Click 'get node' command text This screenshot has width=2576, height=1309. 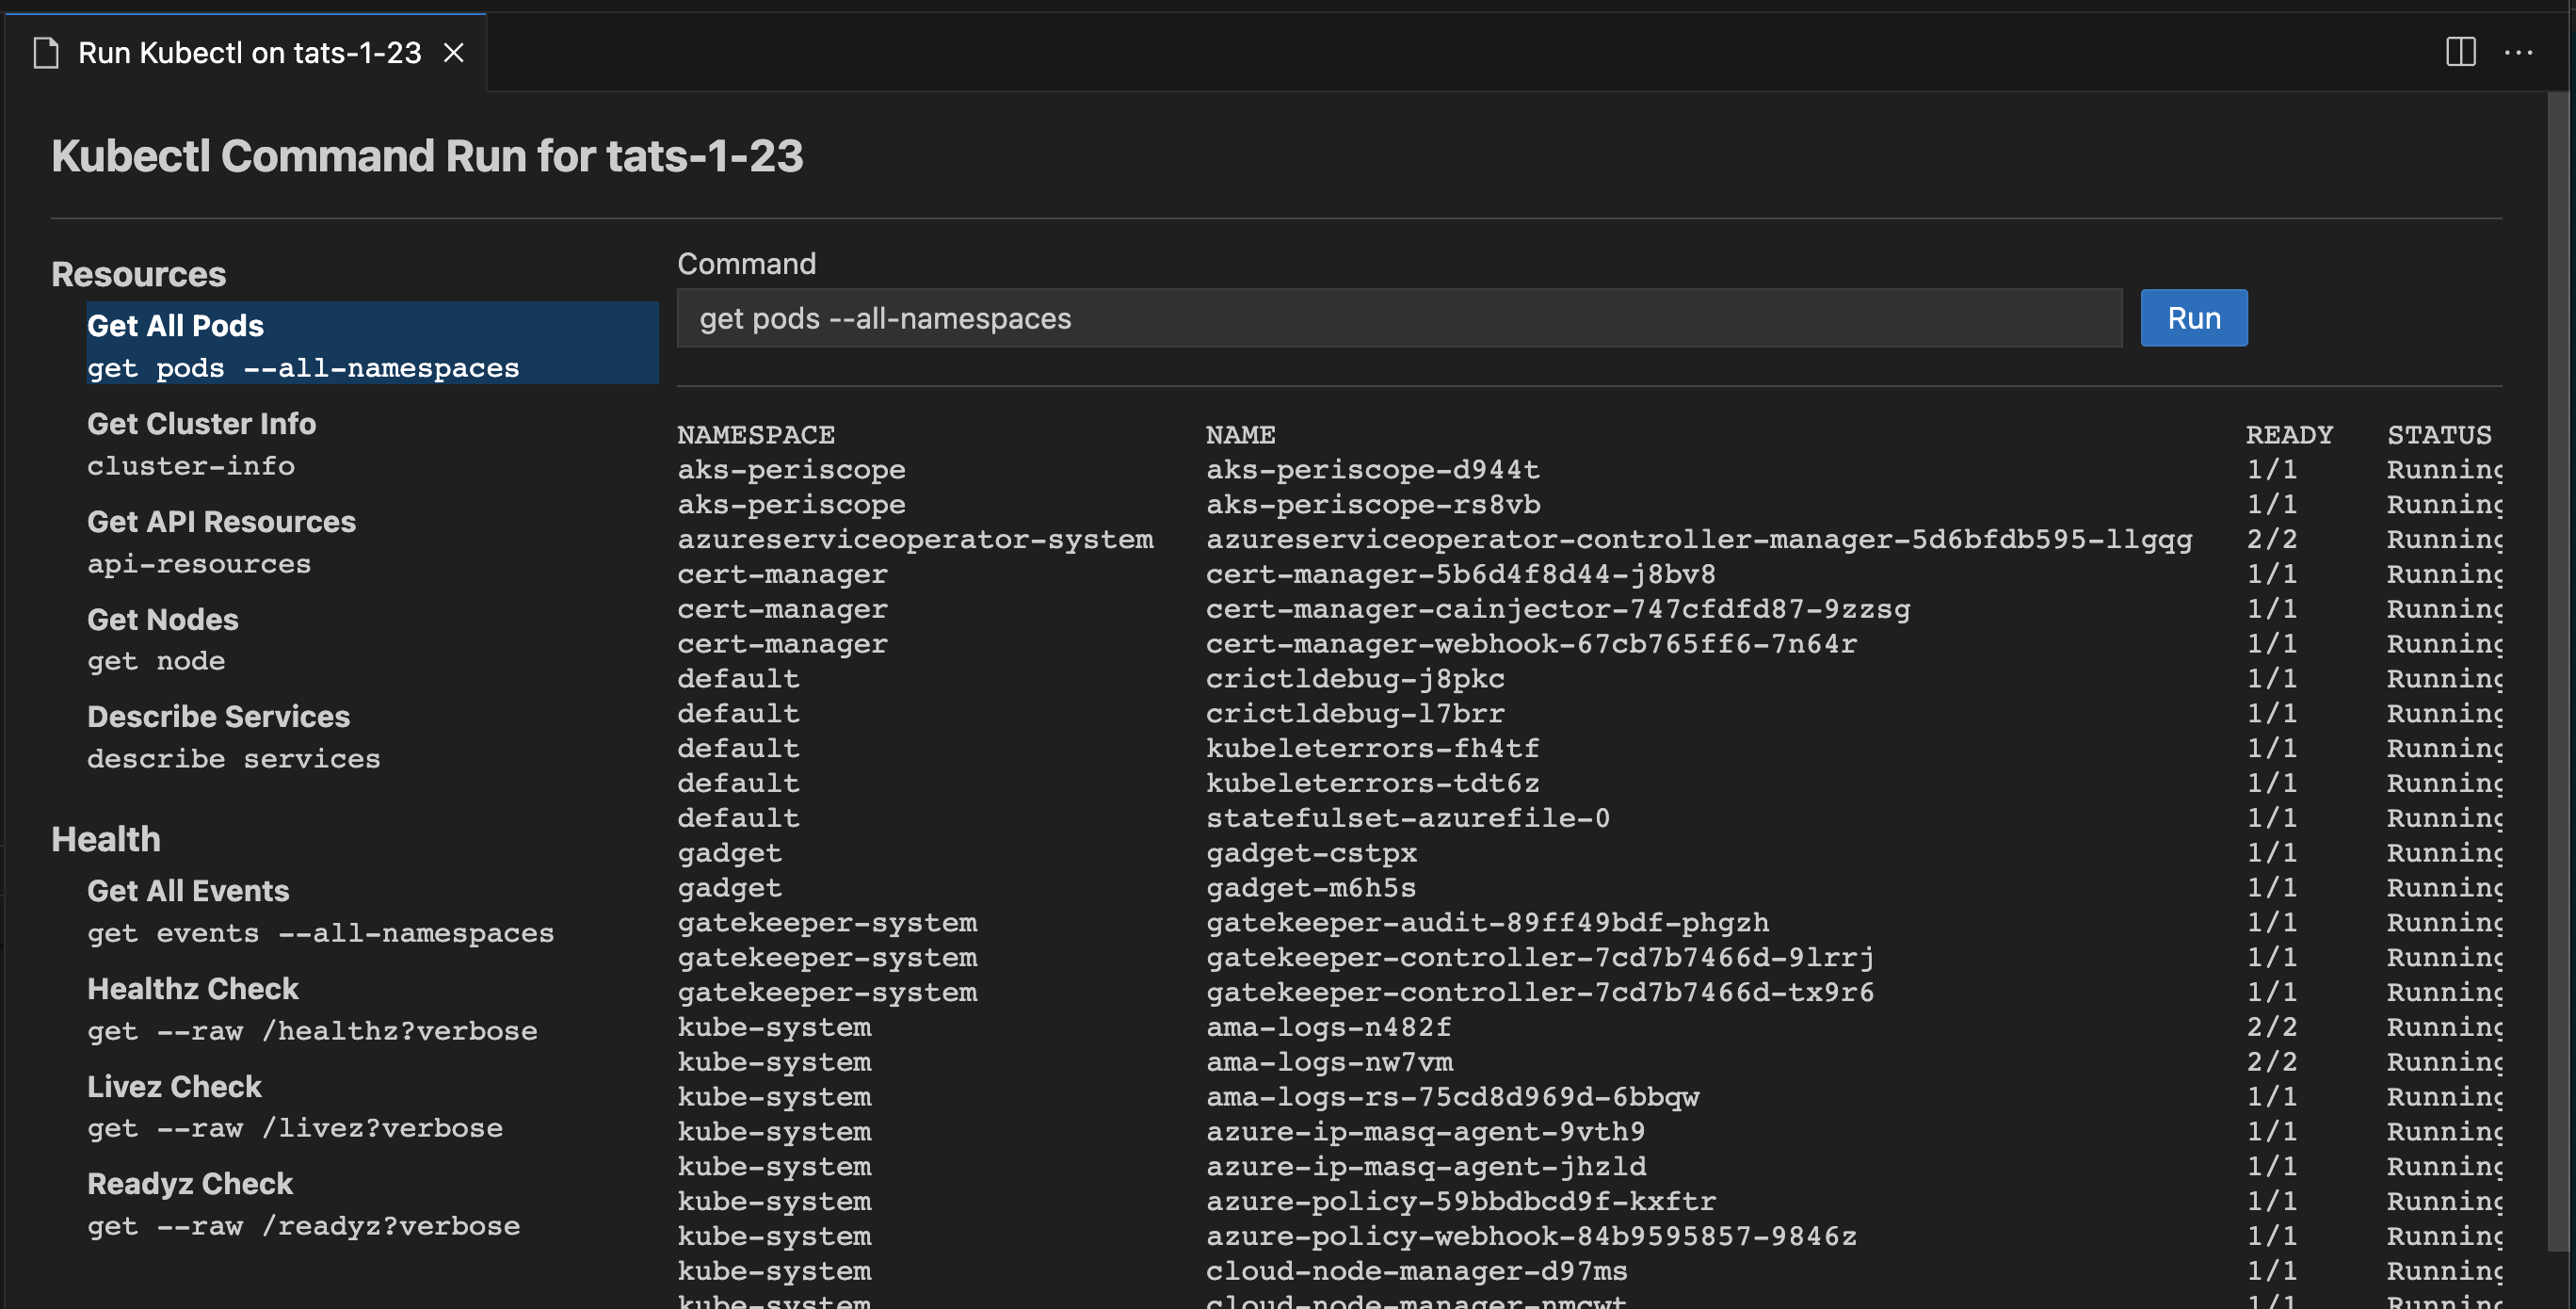[x=156, y=661]
